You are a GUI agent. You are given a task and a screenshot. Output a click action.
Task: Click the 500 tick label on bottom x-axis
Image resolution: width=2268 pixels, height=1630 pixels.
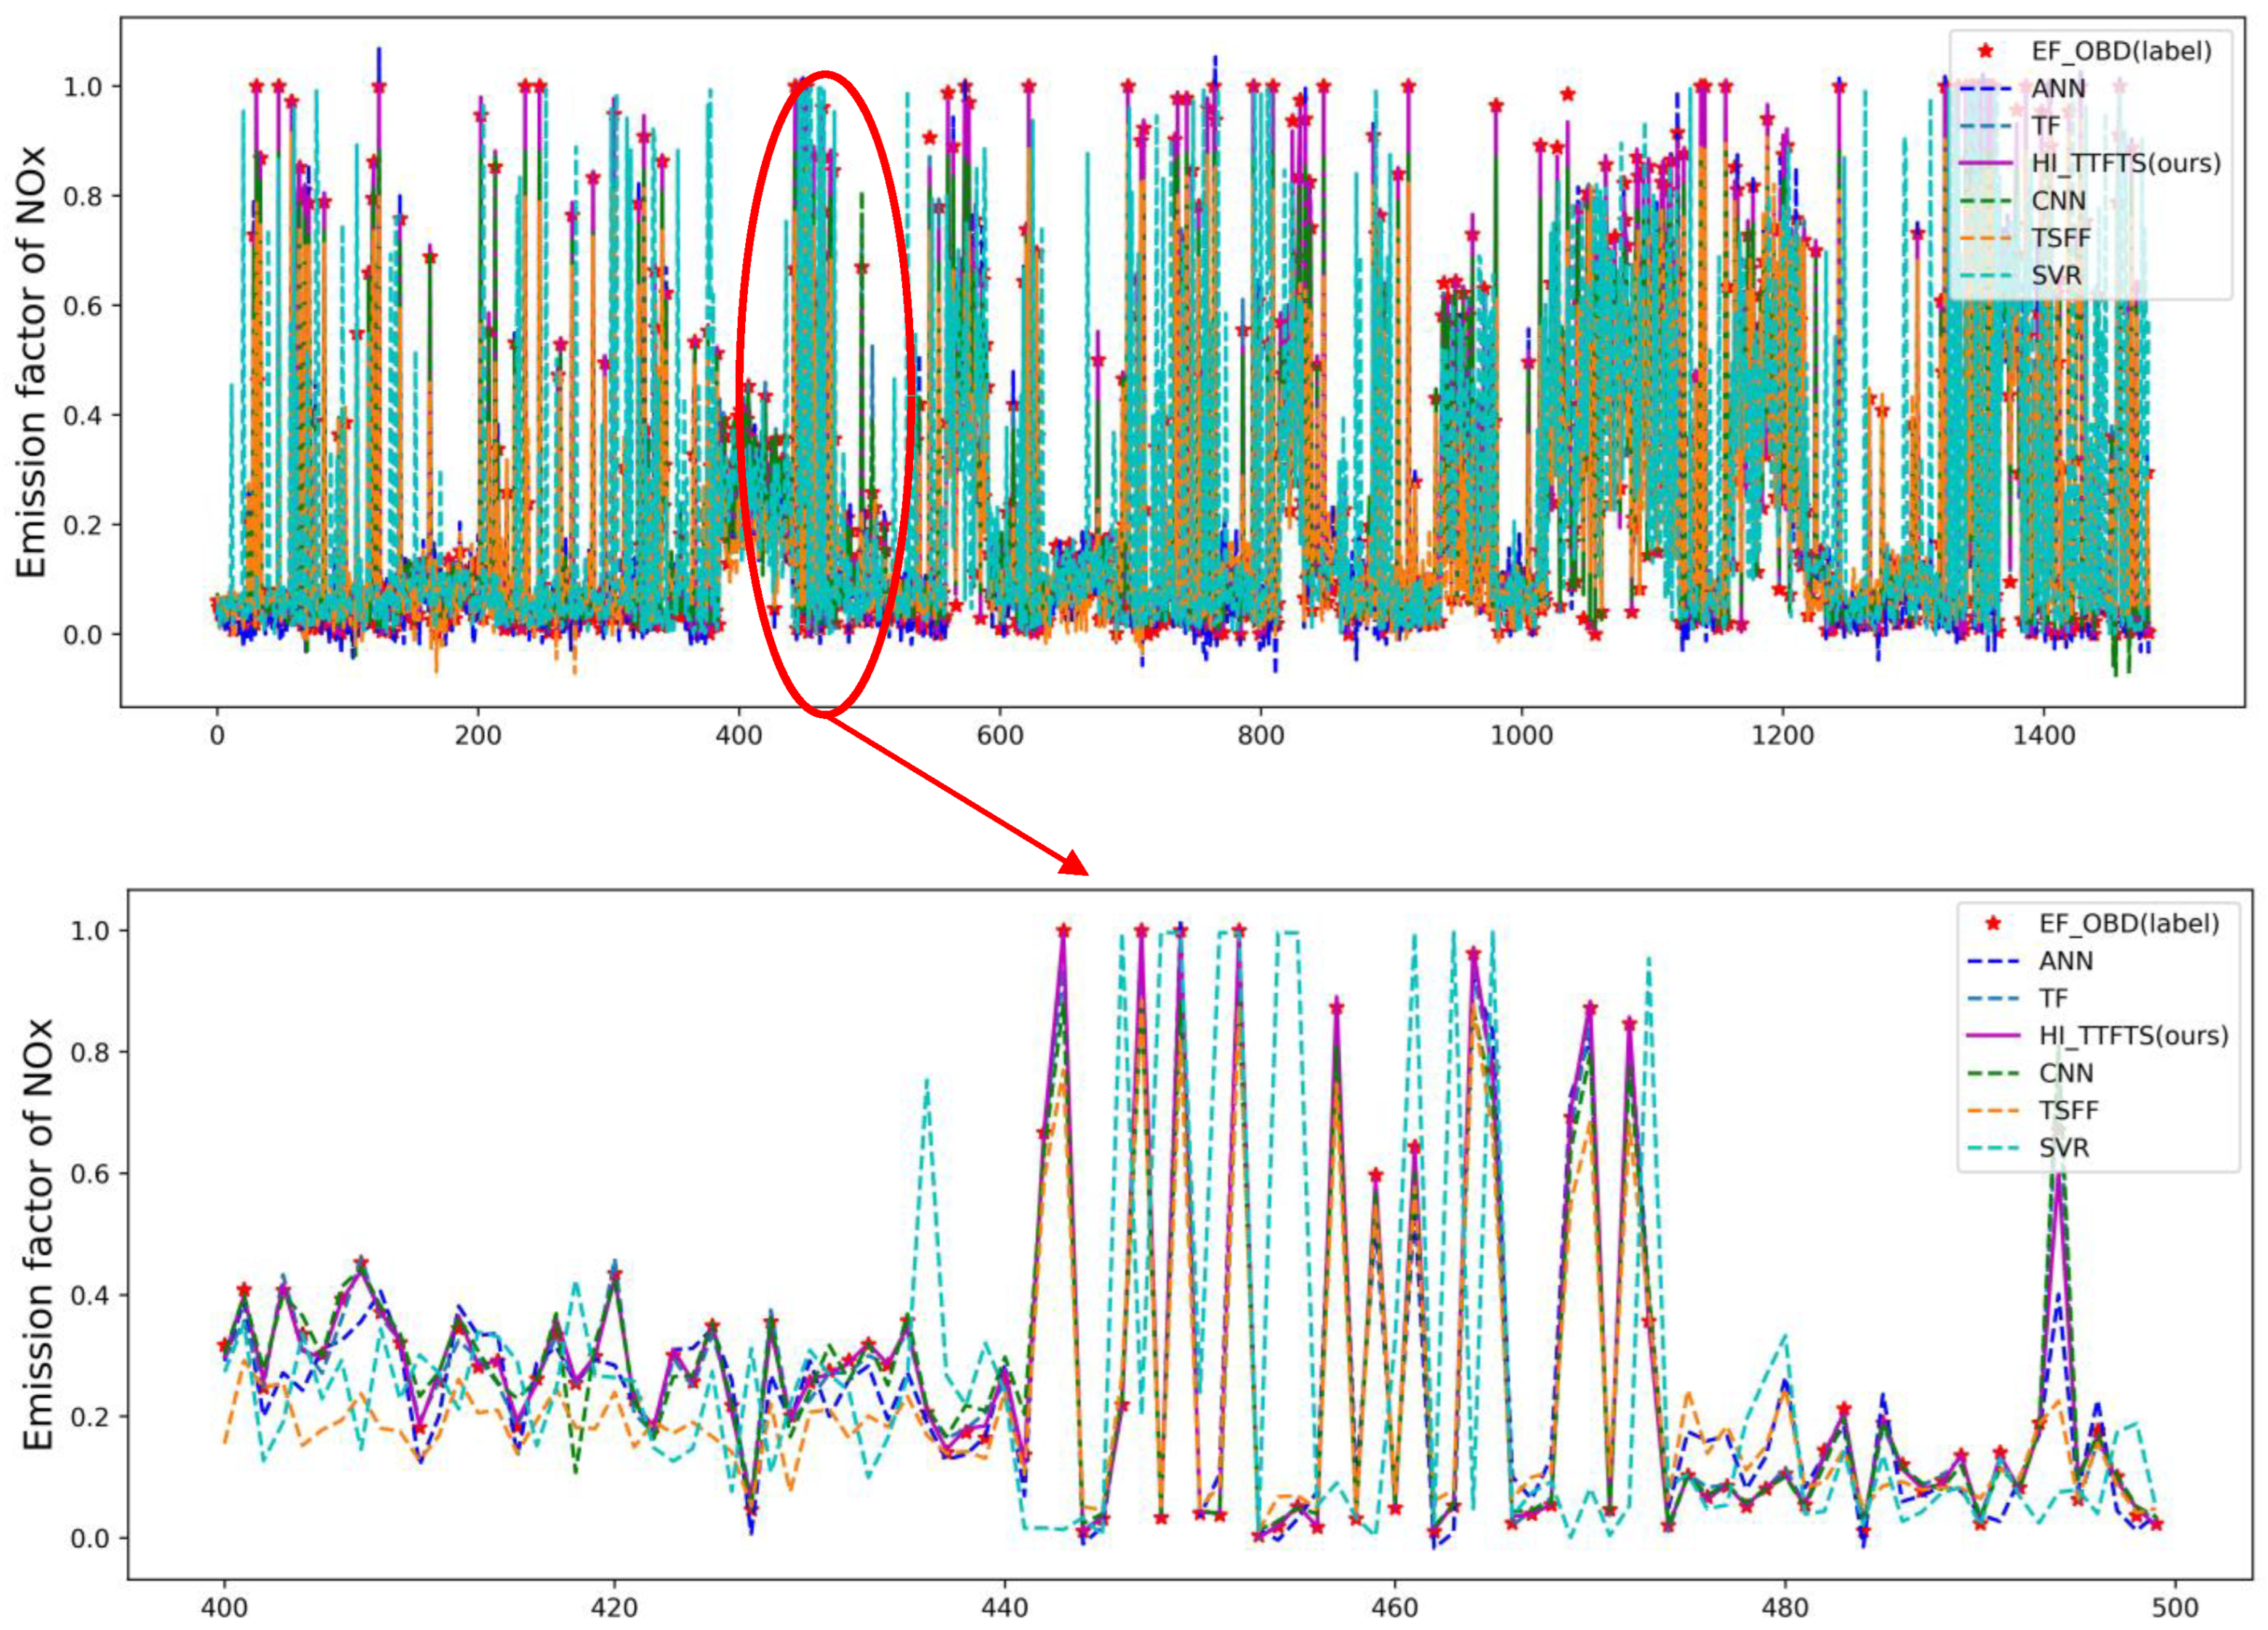tap(2174, 1608)
